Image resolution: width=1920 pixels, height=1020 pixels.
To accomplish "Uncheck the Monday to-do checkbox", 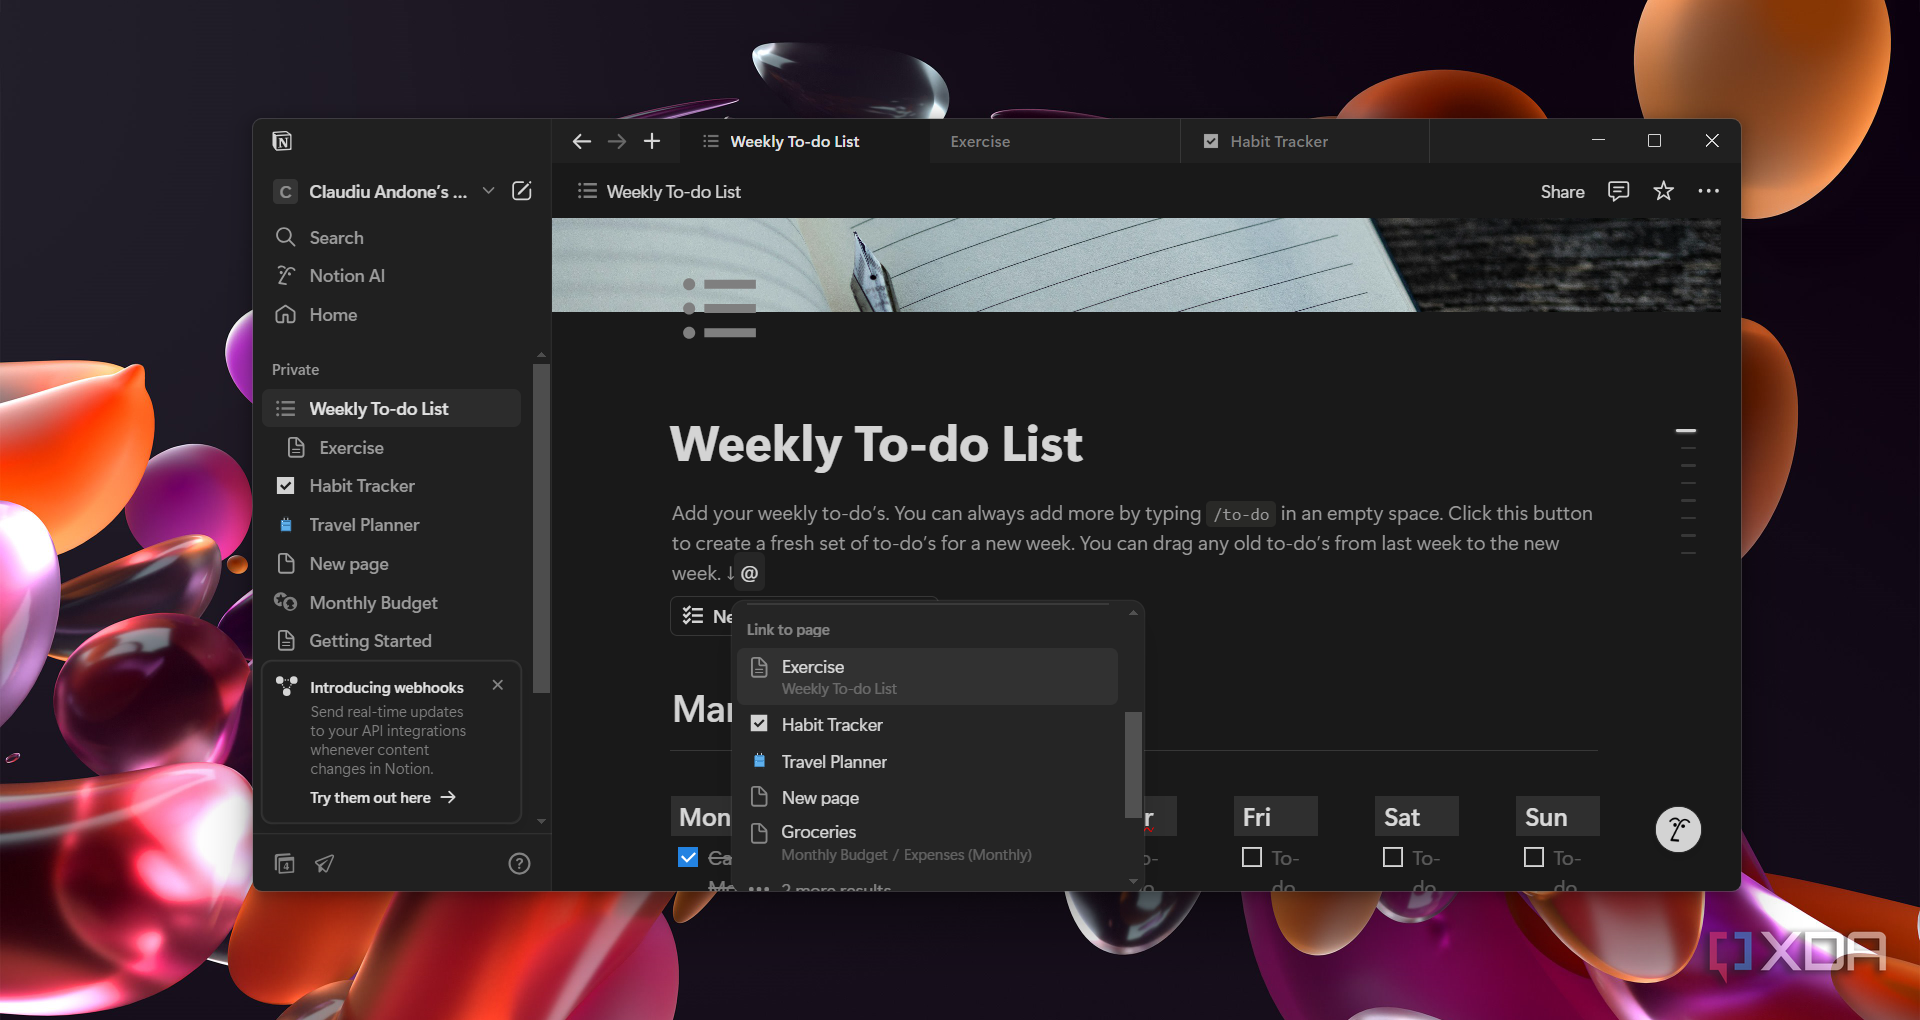I will (x=688, y=857).
